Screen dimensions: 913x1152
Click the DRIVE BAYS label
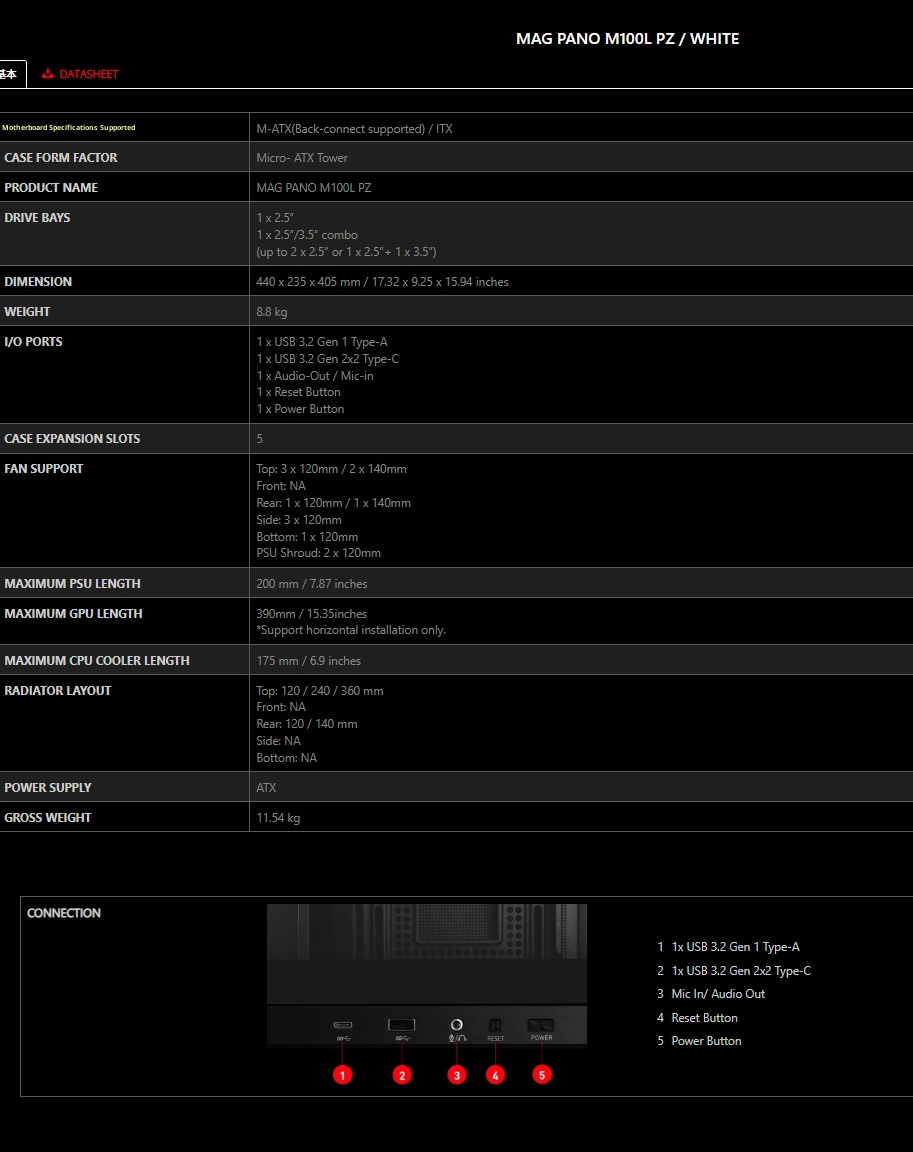[x=37, y=218]
